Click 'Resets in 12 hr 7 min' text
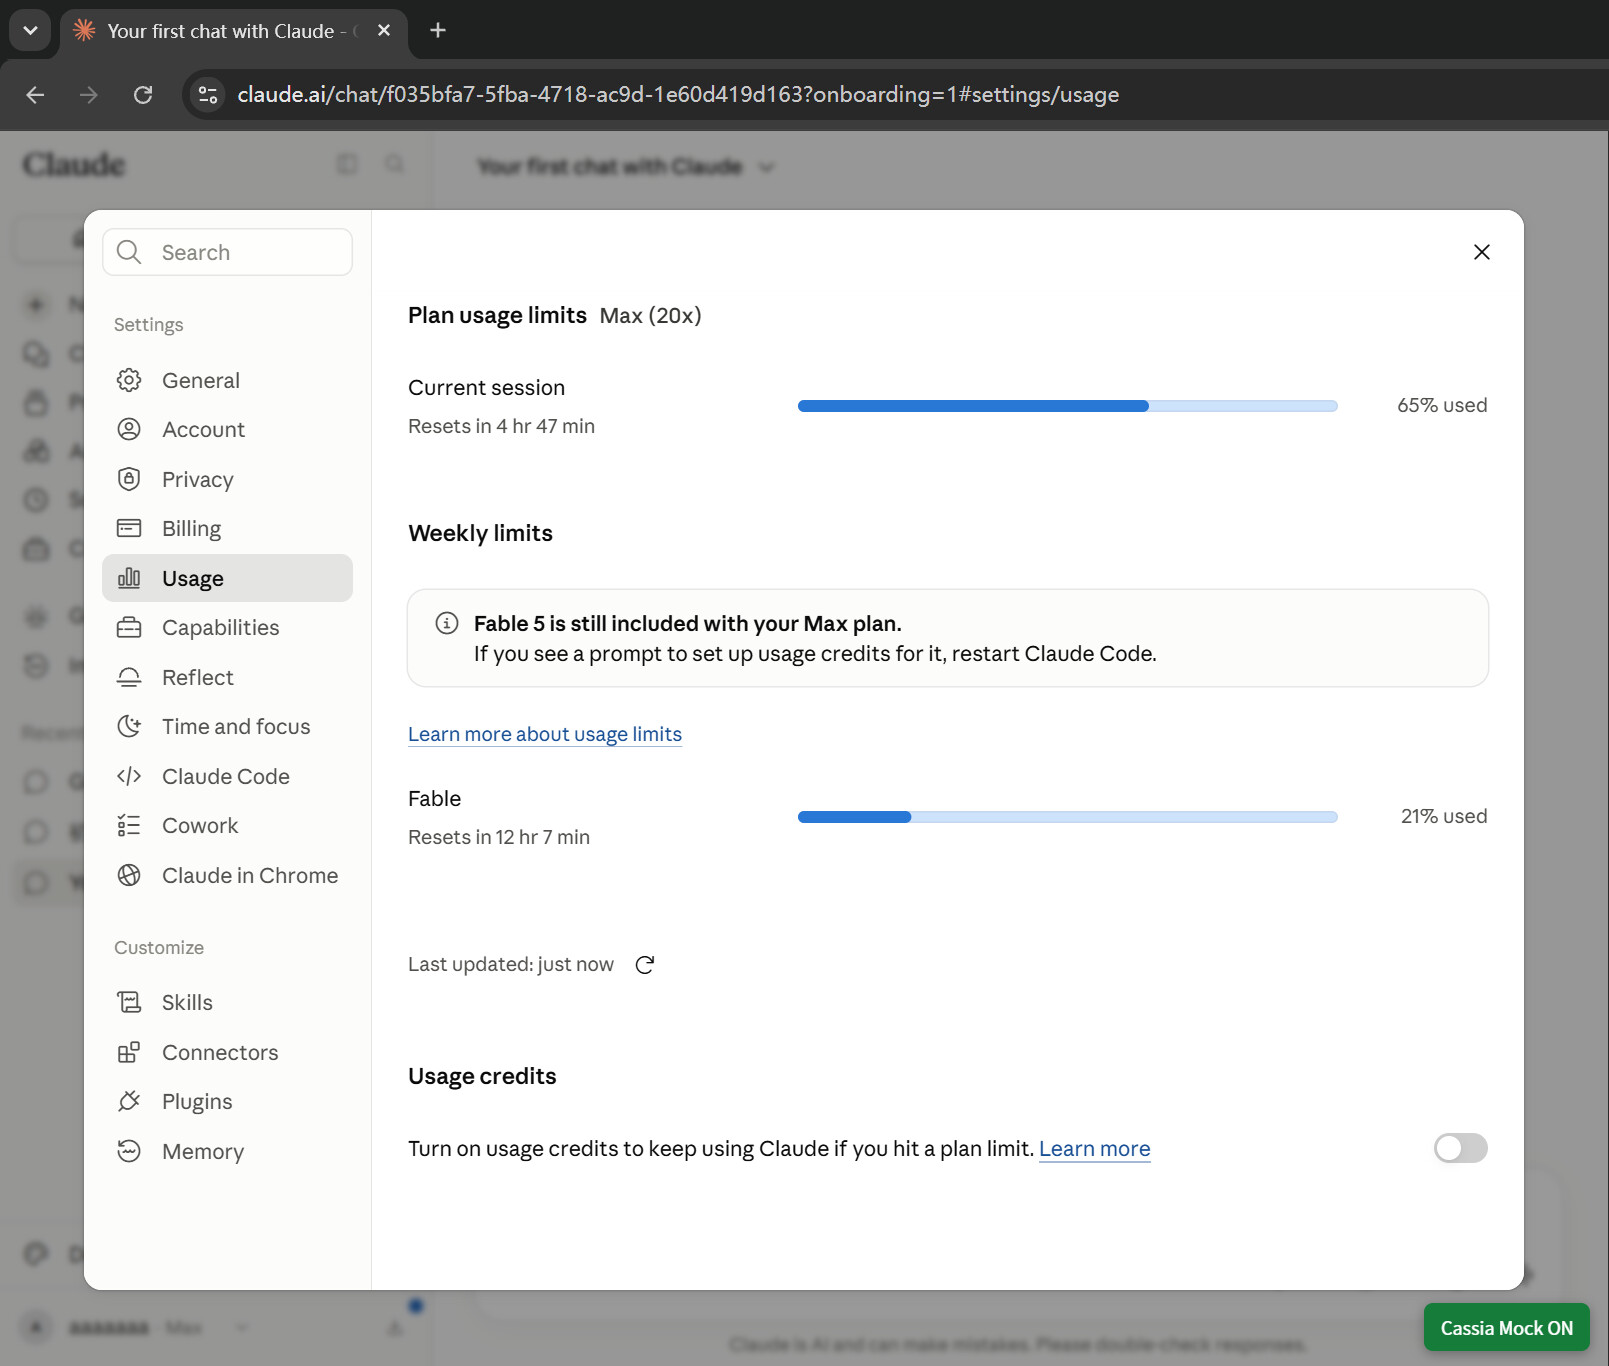This screenshot has height=1366, width=1609. [x=499, y=837]
